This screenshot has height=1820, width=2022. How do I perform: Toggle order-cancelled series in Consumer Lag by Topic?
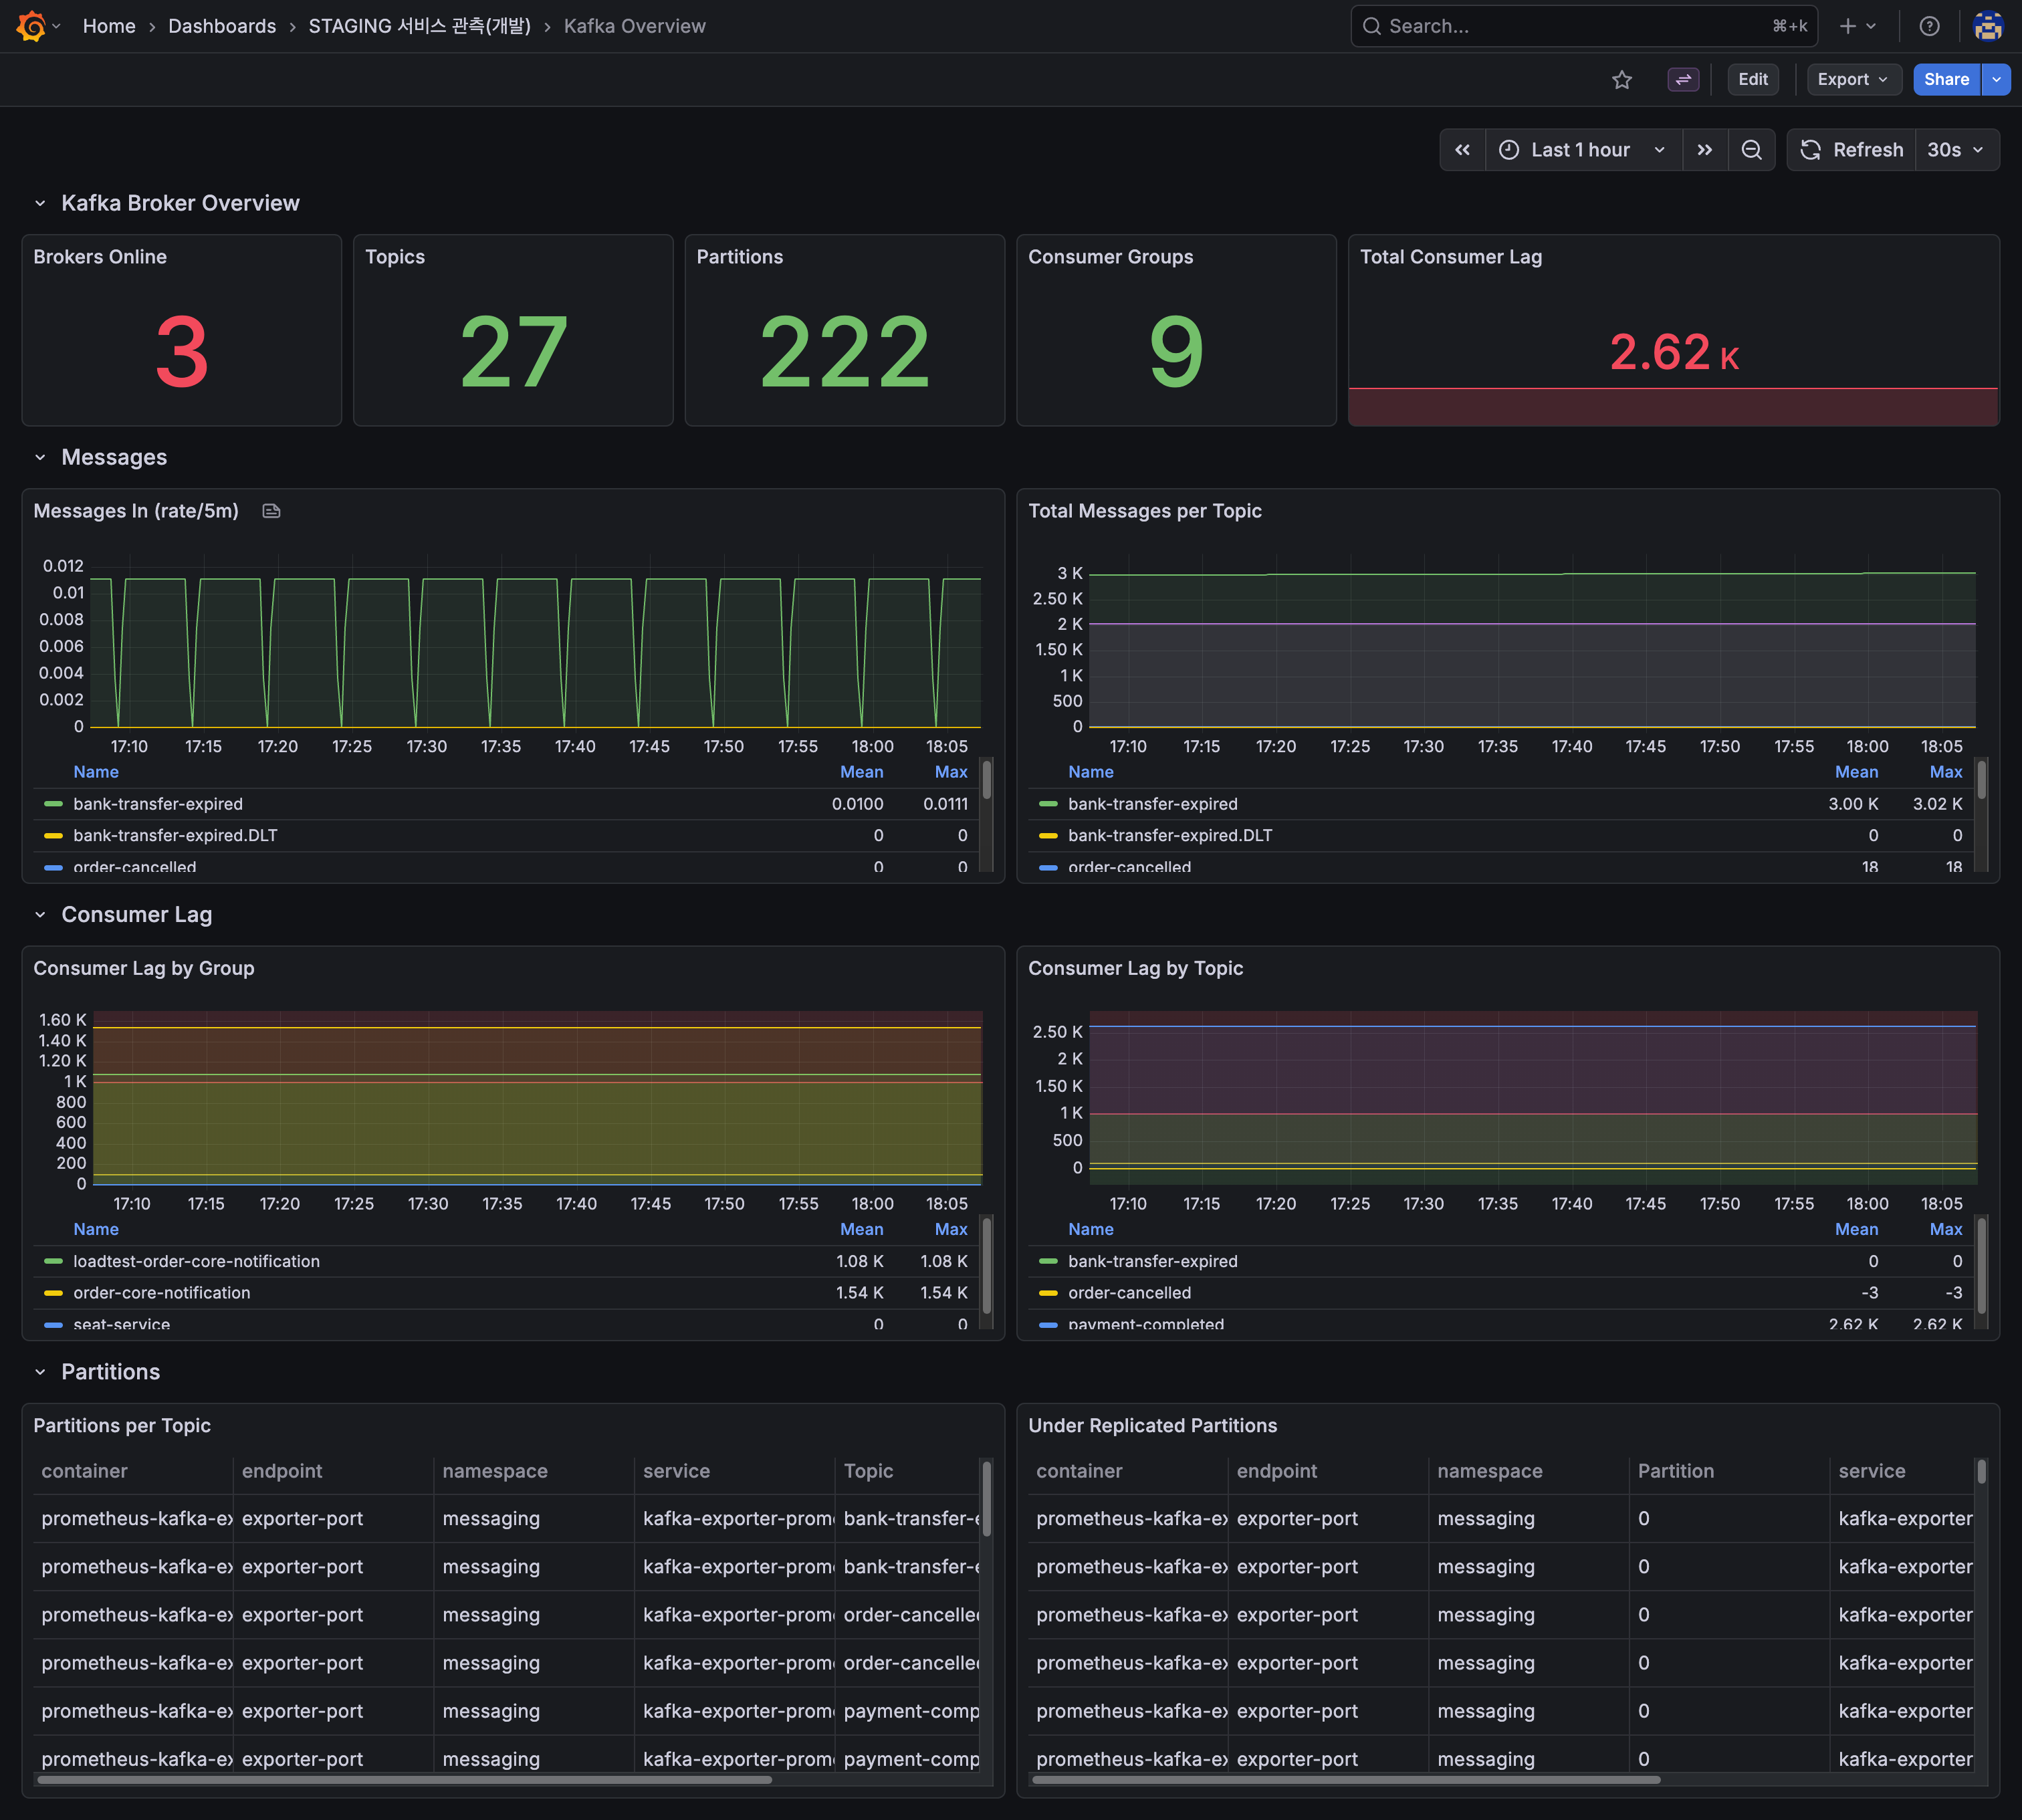(1129, 1293)
